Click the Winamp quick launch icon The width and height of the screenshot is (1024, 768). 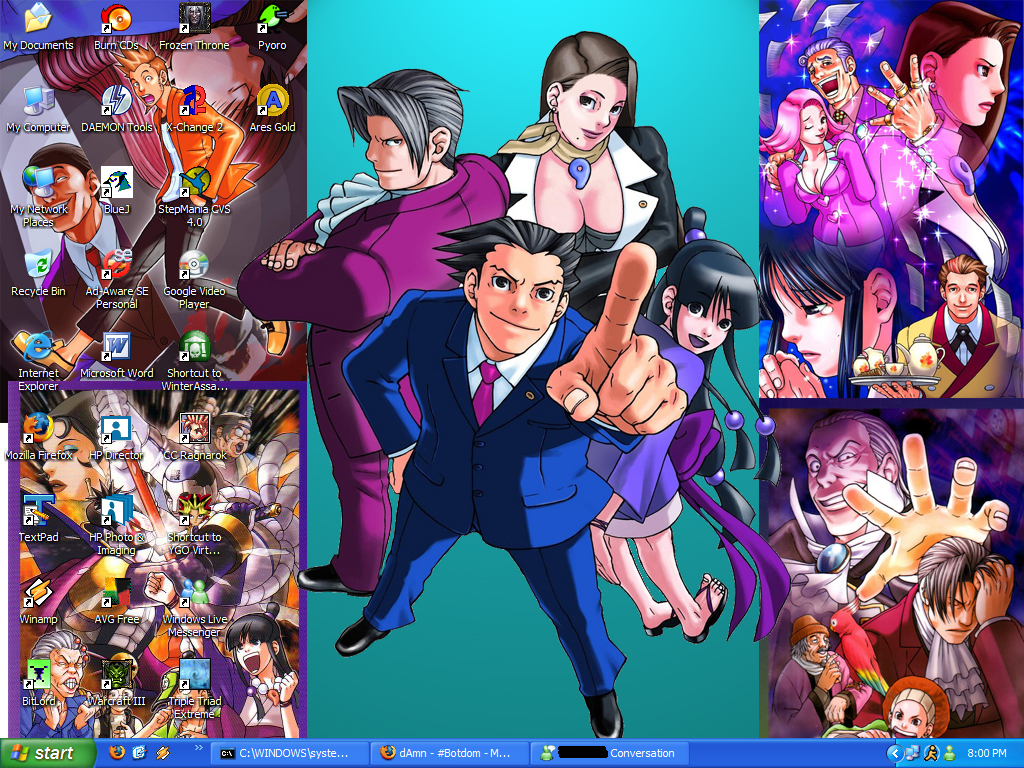163,752
